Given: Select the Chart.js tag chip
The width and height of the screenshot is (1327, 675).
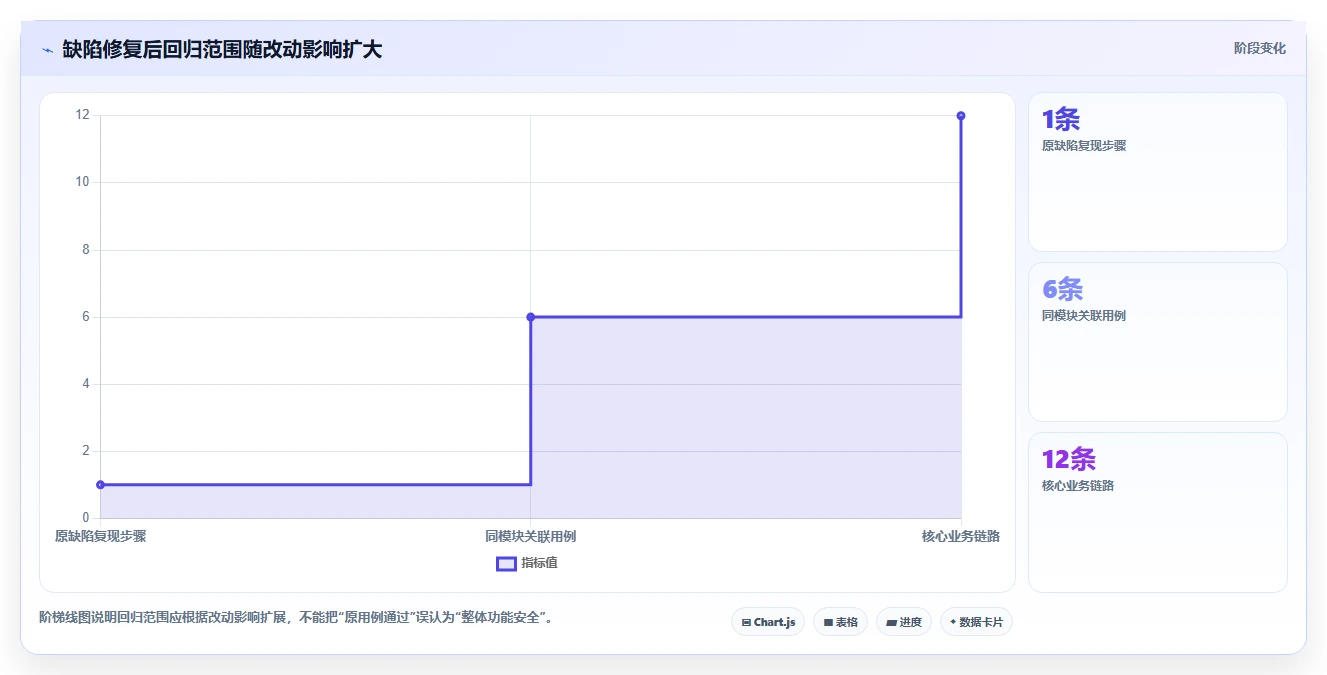Looking at the screenshot, I should (768, 622).
